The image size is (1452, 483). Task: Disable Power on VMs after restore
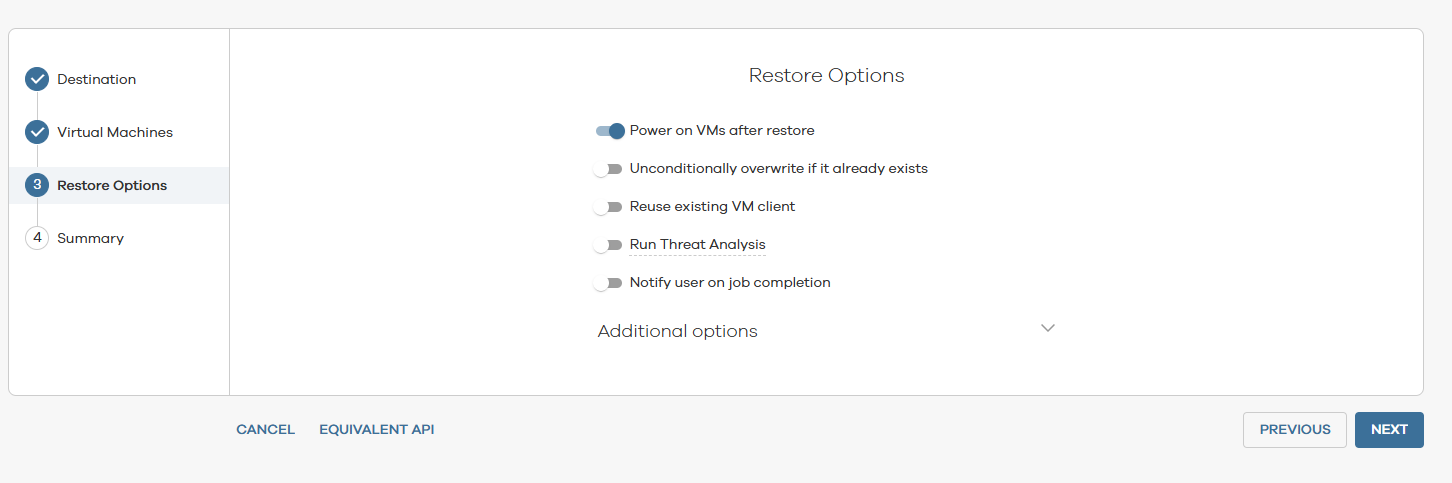(x=609, y=131)
